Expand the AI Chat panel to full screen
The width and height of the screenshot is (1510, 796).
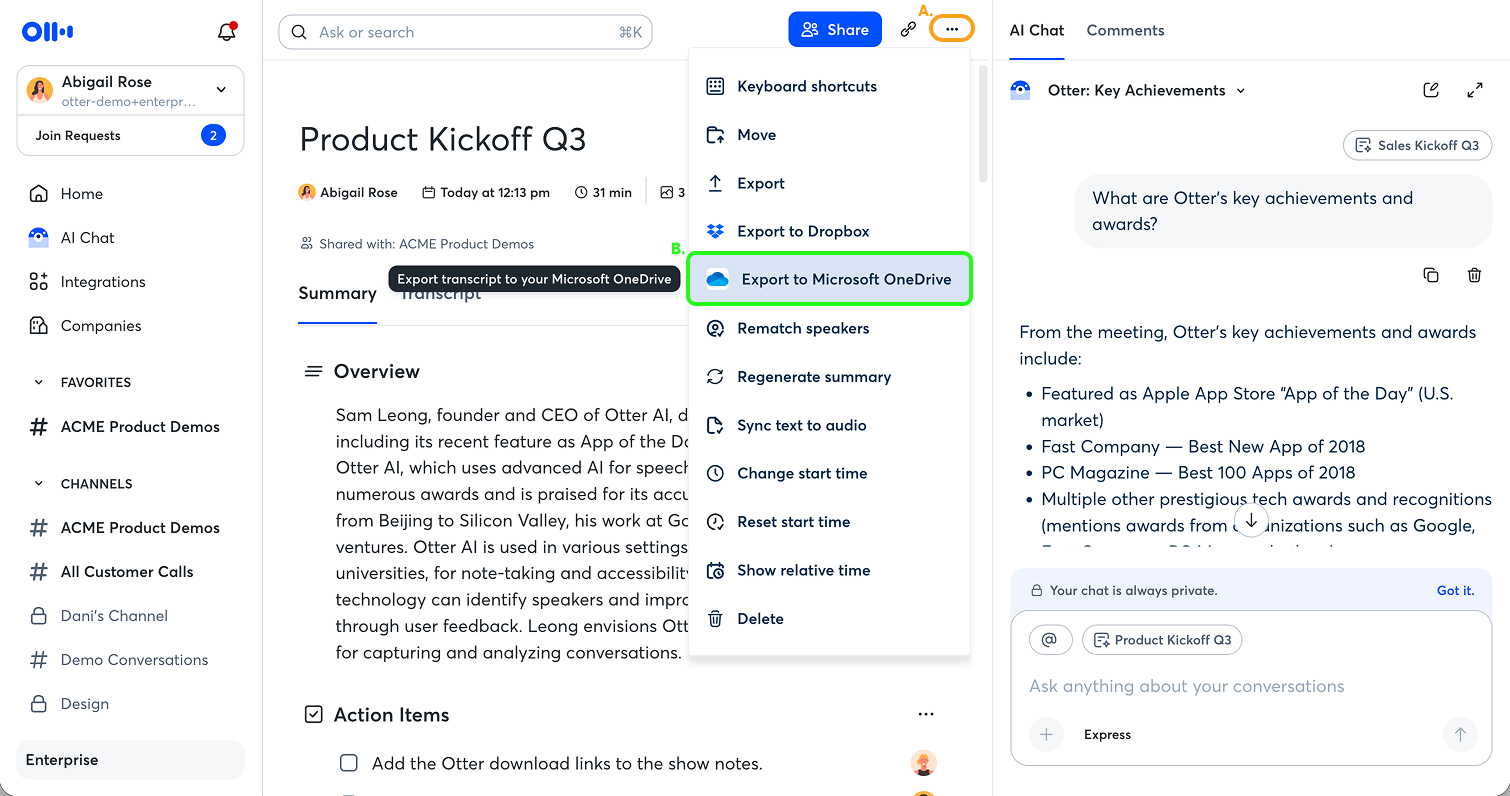click(1474, 90)
